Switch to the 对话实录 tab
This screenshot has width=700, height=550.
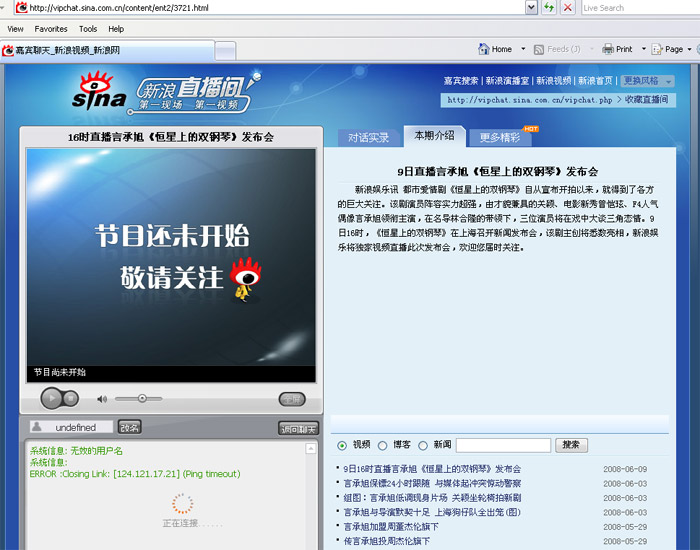(x=369, y=138)
